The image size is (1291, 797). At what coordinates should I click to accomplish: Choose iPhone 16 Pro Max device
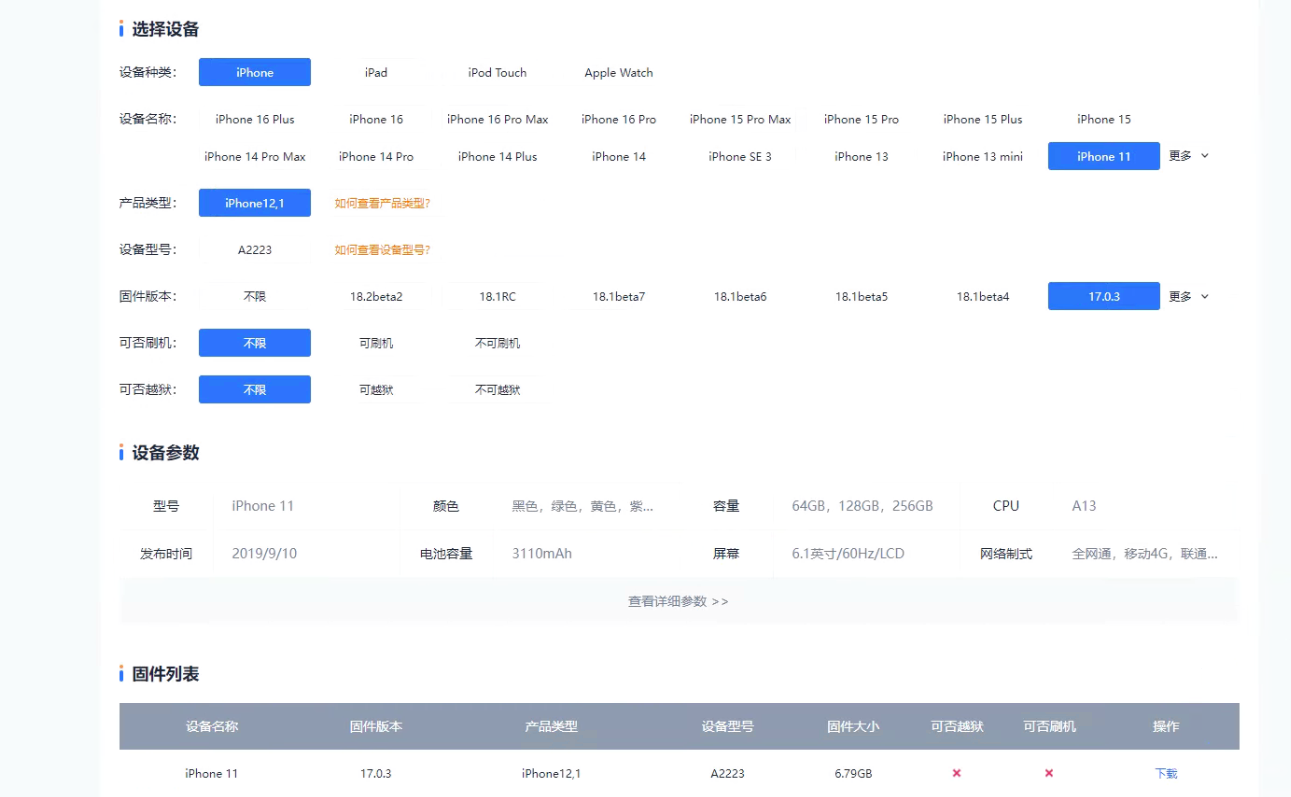pos(497,119)
